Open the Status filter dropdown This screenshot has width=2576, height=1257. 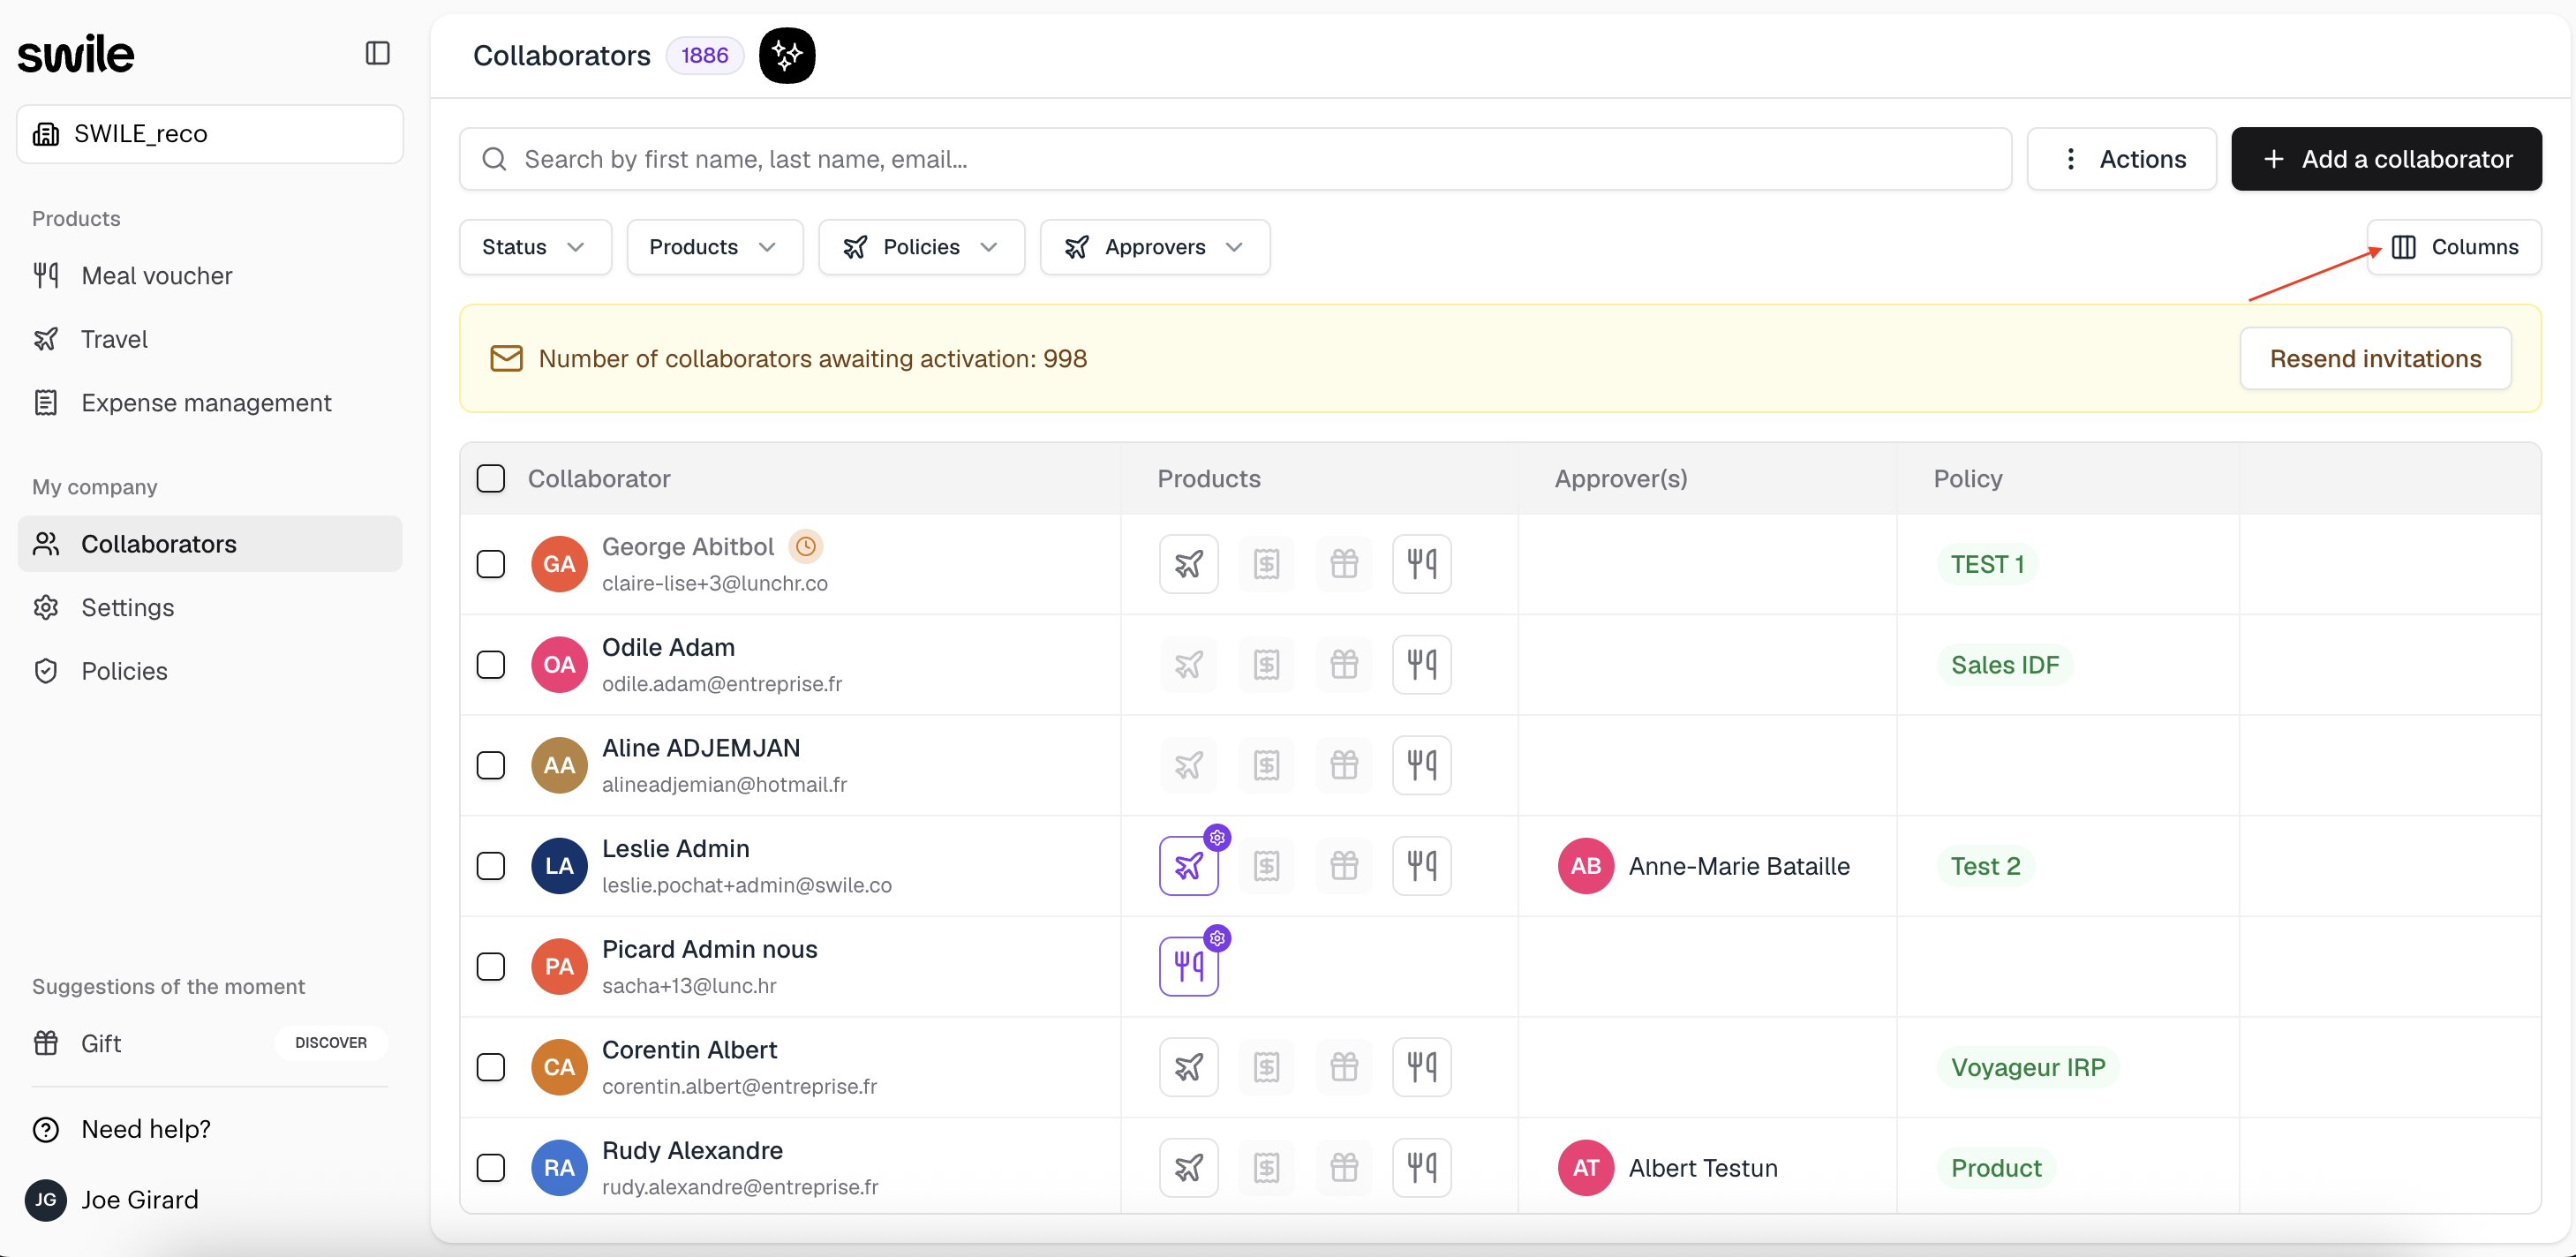click(x=535, y=247)
